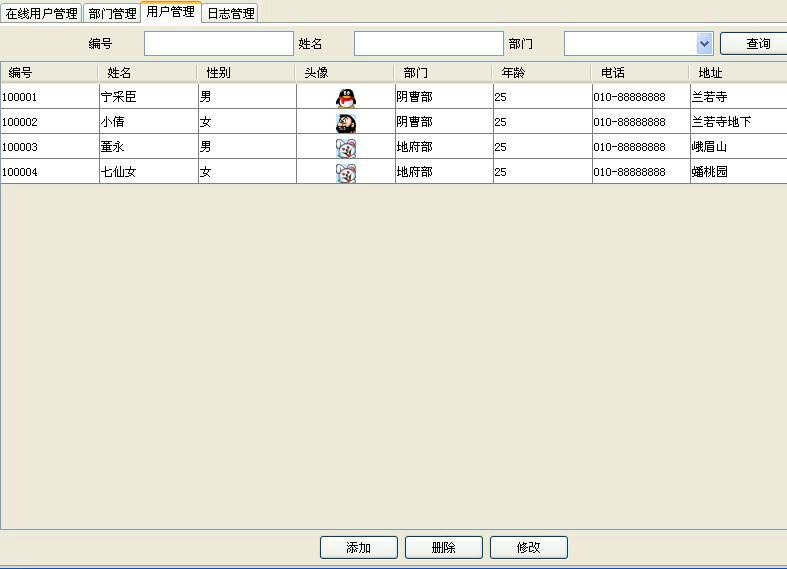Viewport: 787px width, 569px height.
Task: Sort by 编号 column header
Action: pyautogui.click(x=49, y=73)
